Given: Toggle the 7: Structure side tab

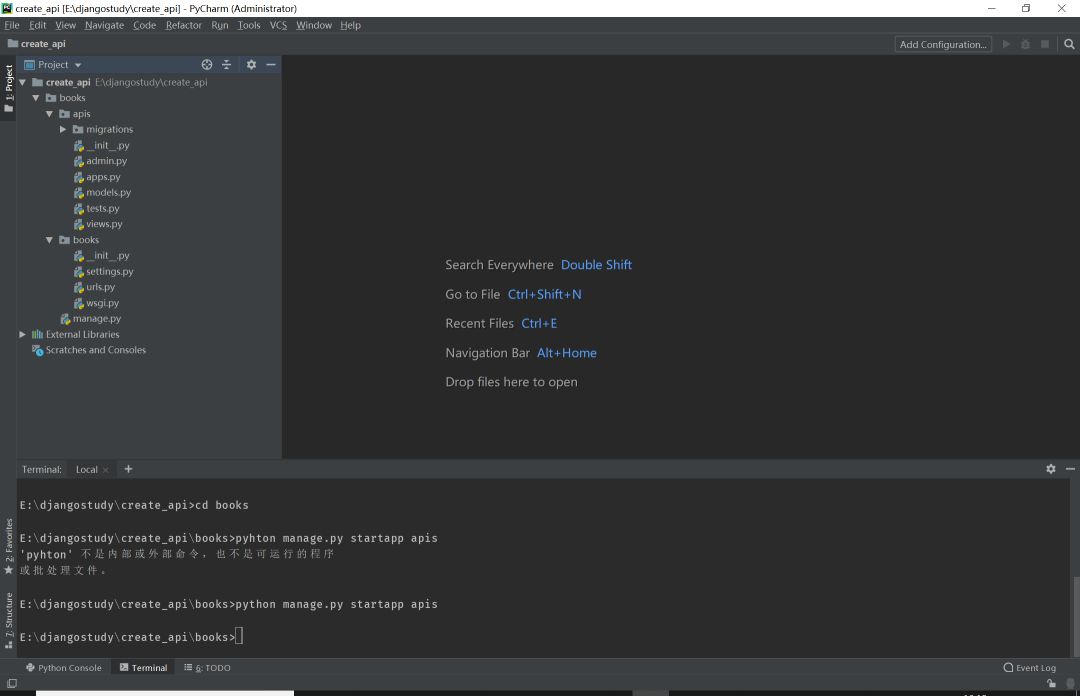Looking at the screenshot, I should tap(8, 620).
